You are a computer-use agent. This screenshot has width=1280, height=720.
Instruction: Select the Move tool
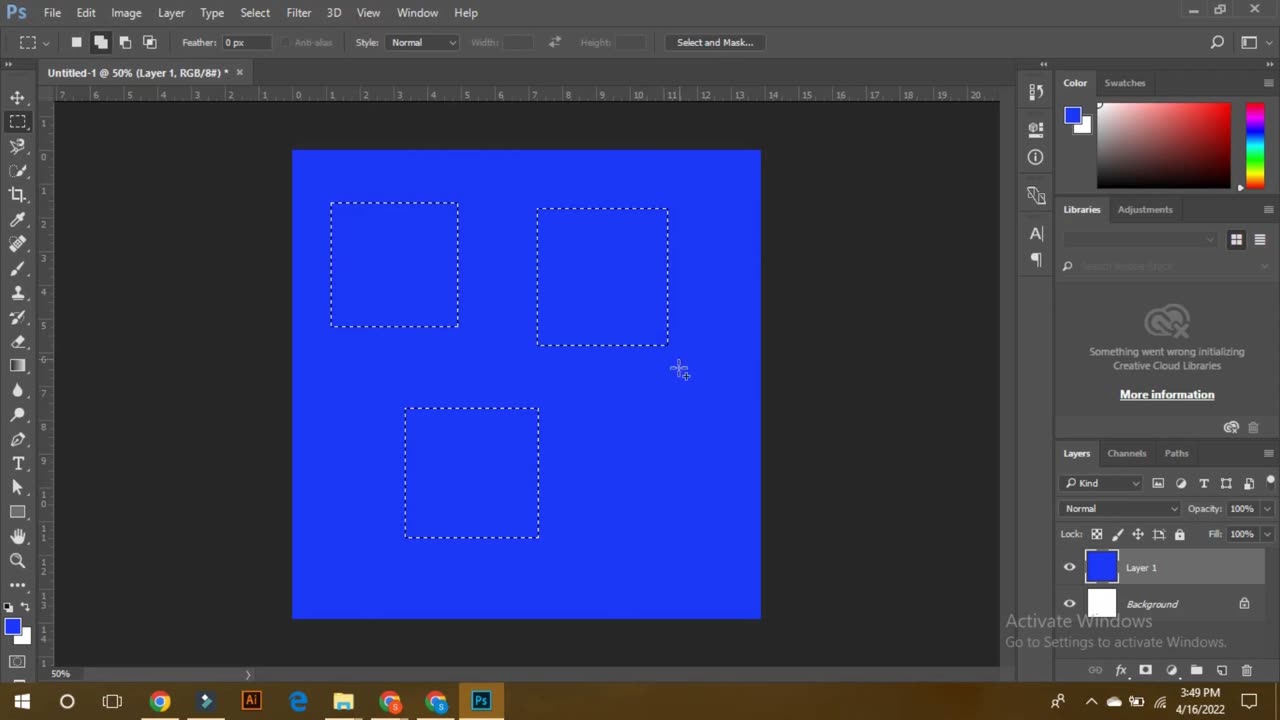(18, 97)
